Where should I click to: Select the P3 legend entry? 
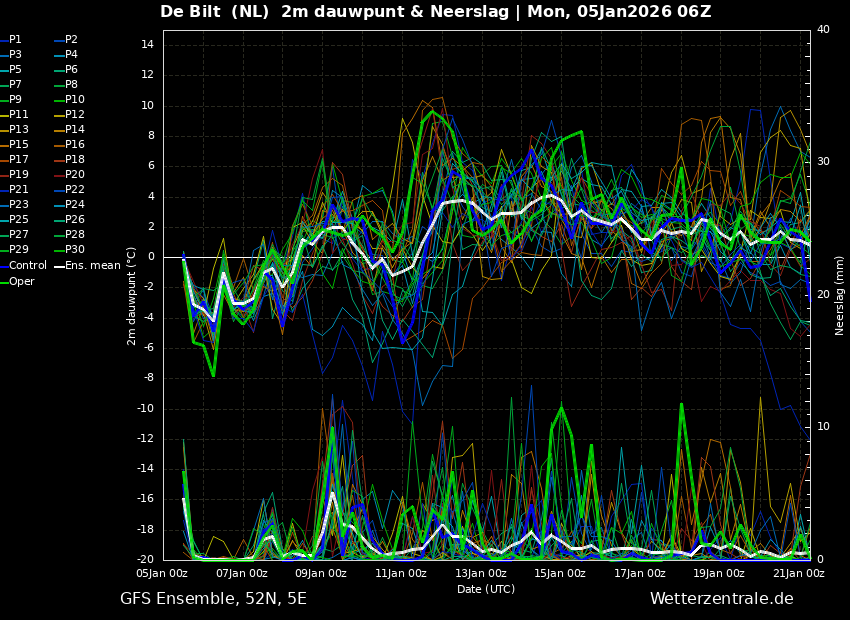11,54
